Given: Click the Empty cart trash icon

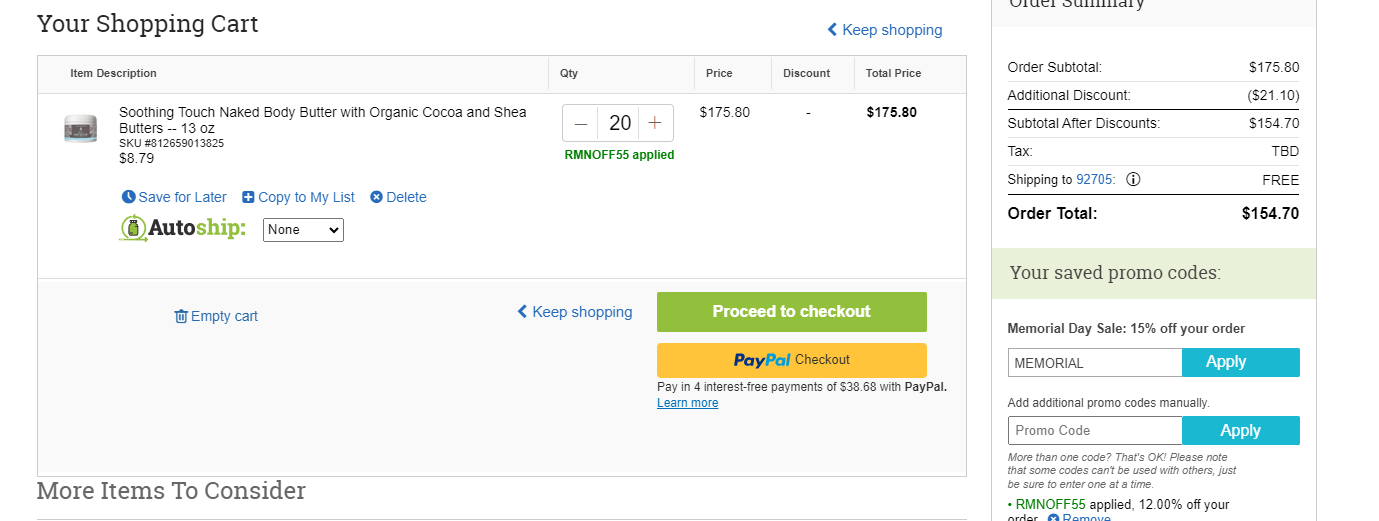Looking at the screenshot, I should [181, 316].
